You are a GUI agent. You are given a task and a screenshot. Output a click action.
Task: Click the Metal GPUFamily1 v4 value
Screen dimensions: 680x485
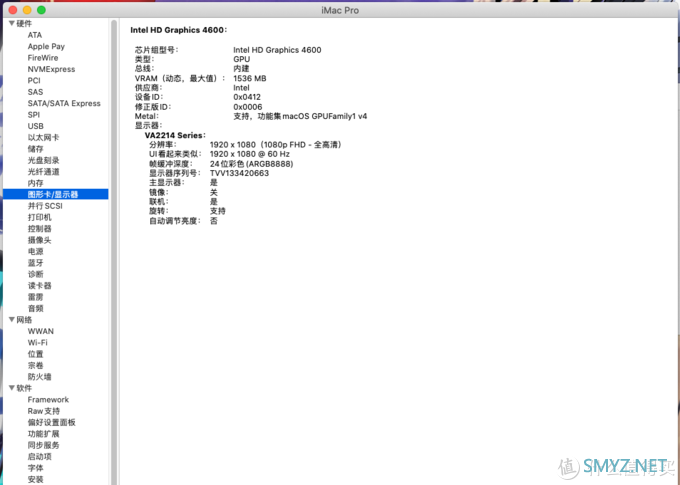coord(300,116)
